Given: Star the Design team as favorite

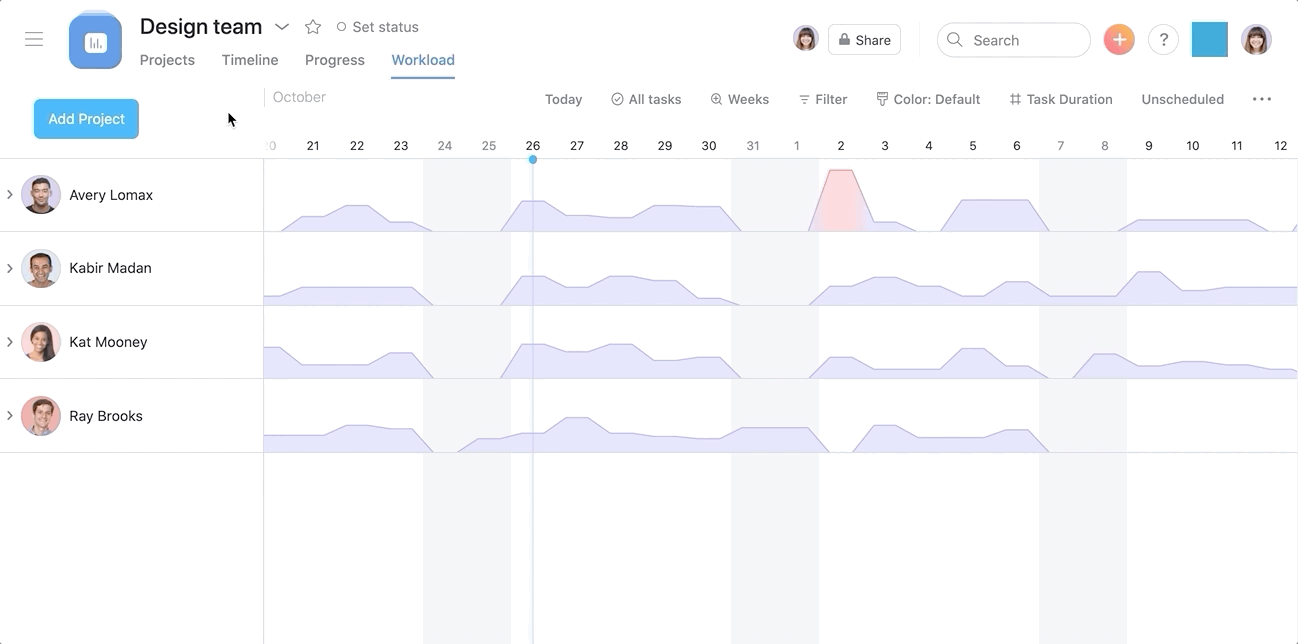Looking at the screenshot, I should [313, 27].
